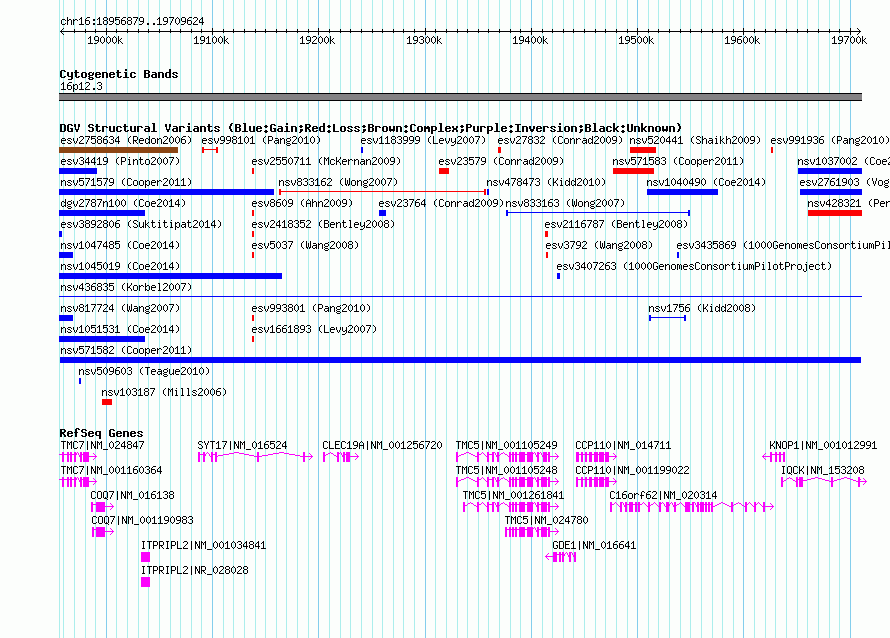Select the nsv520441 red loss bar
Screen dimensions: 890x638
(643, 150)
